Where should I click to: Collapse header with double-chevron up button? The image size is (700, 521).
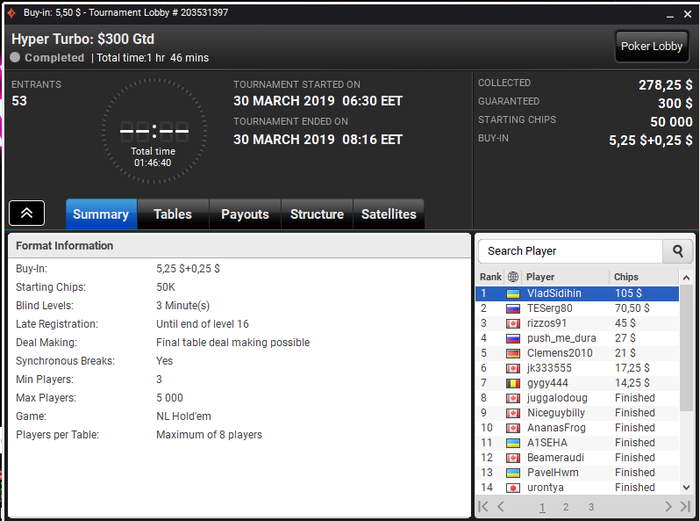coord(27,213)
